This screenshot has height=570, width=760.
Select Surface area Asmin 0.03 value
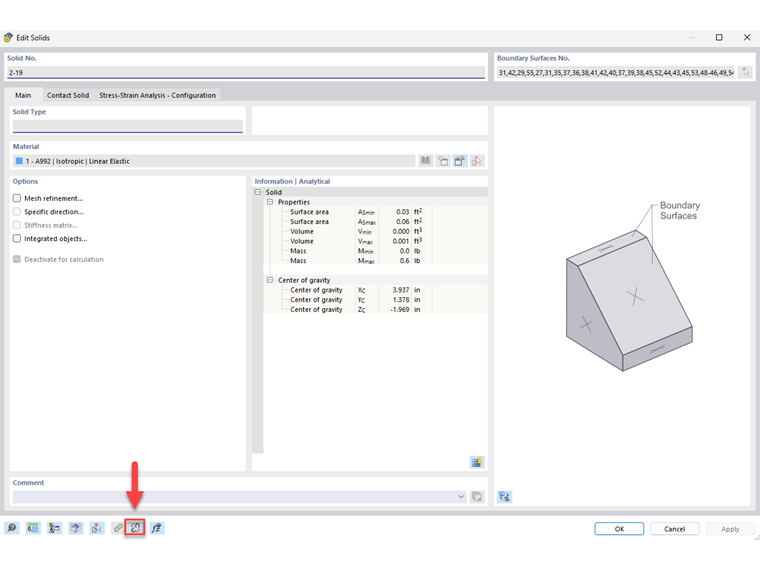pyautogui.click(x=403, y=212)
